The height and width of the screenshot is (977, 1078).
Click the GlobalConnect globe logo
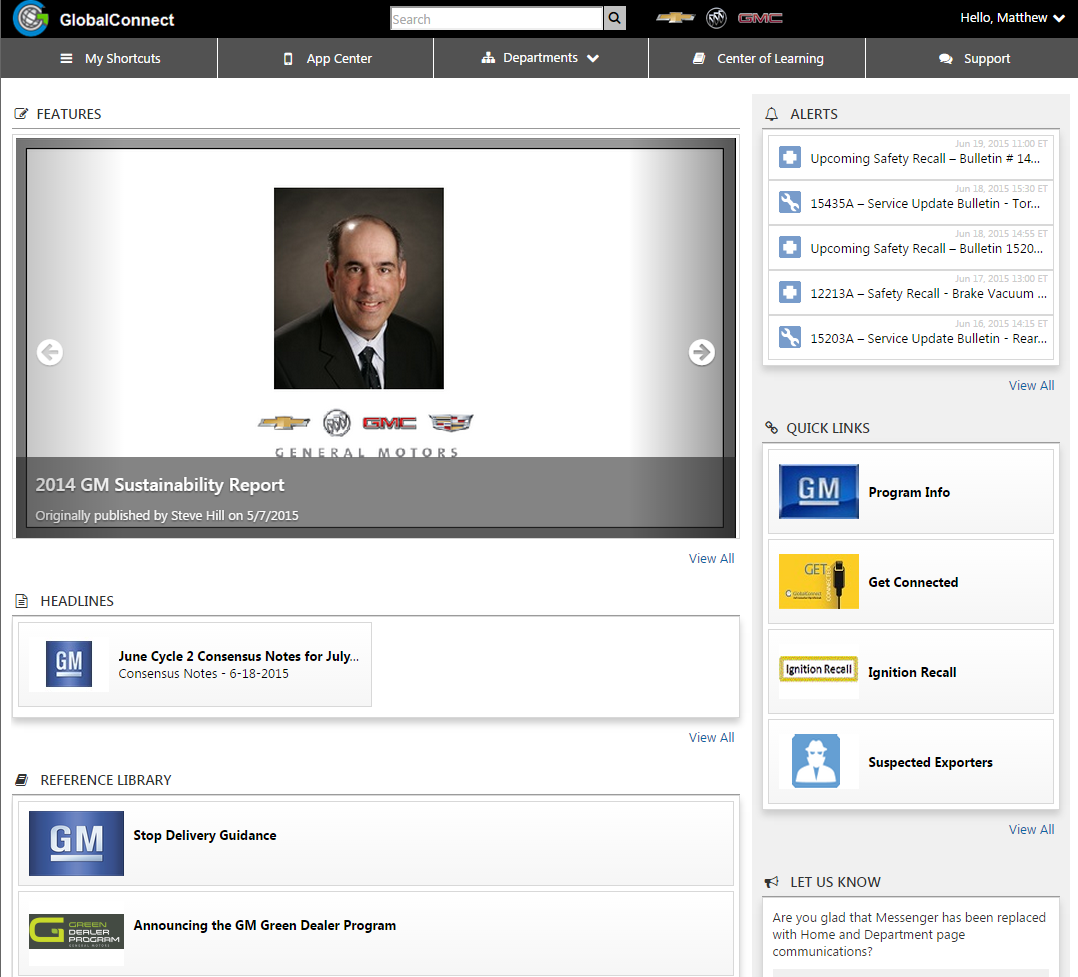[x=30, y=19]
